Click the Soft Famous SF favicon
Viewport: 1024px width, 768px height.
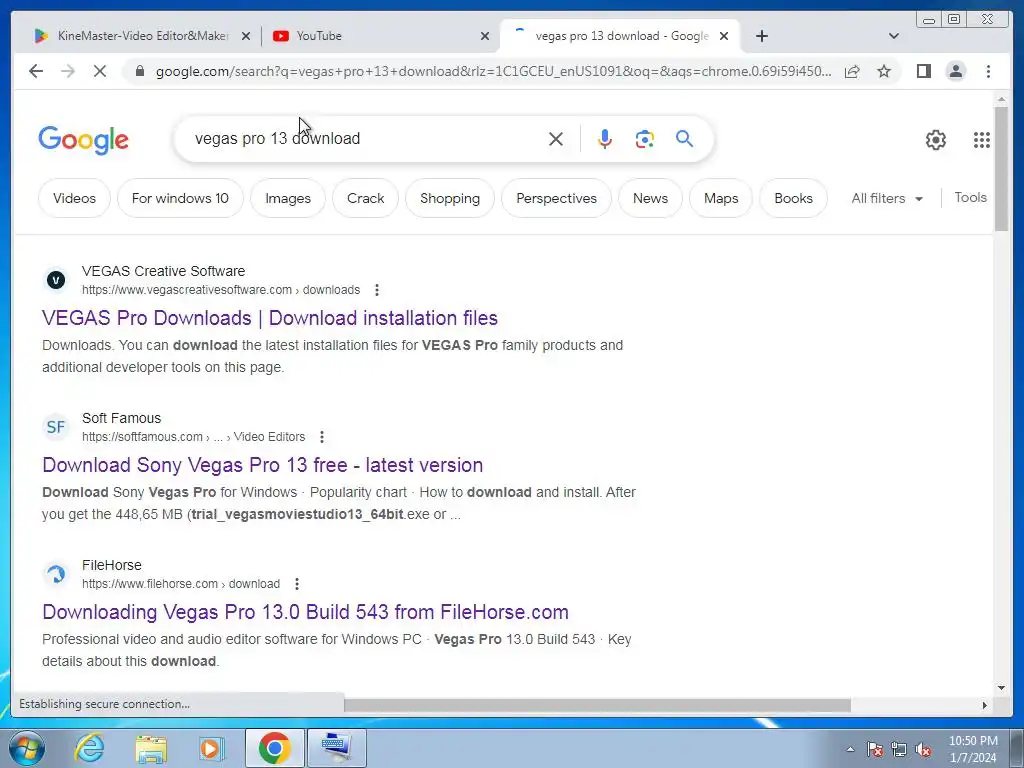coord(56,427)
